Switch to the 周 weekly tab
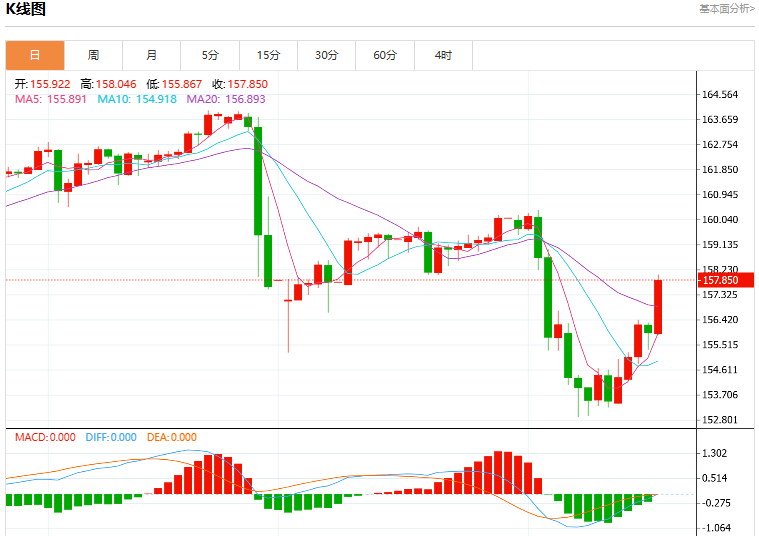The width and height of the screenshot is (759, 536). (93, 55)
